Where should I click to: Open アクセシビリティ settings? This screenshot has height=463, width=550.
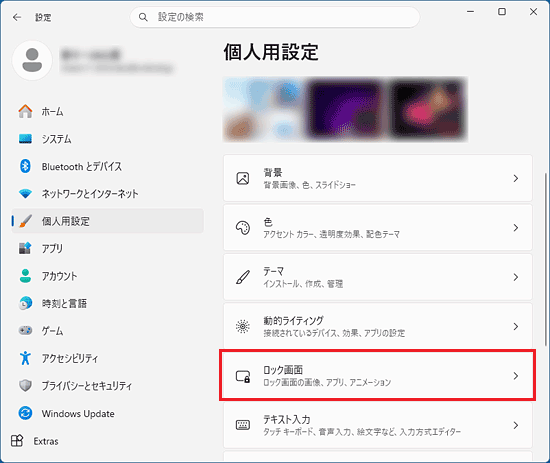108,358
